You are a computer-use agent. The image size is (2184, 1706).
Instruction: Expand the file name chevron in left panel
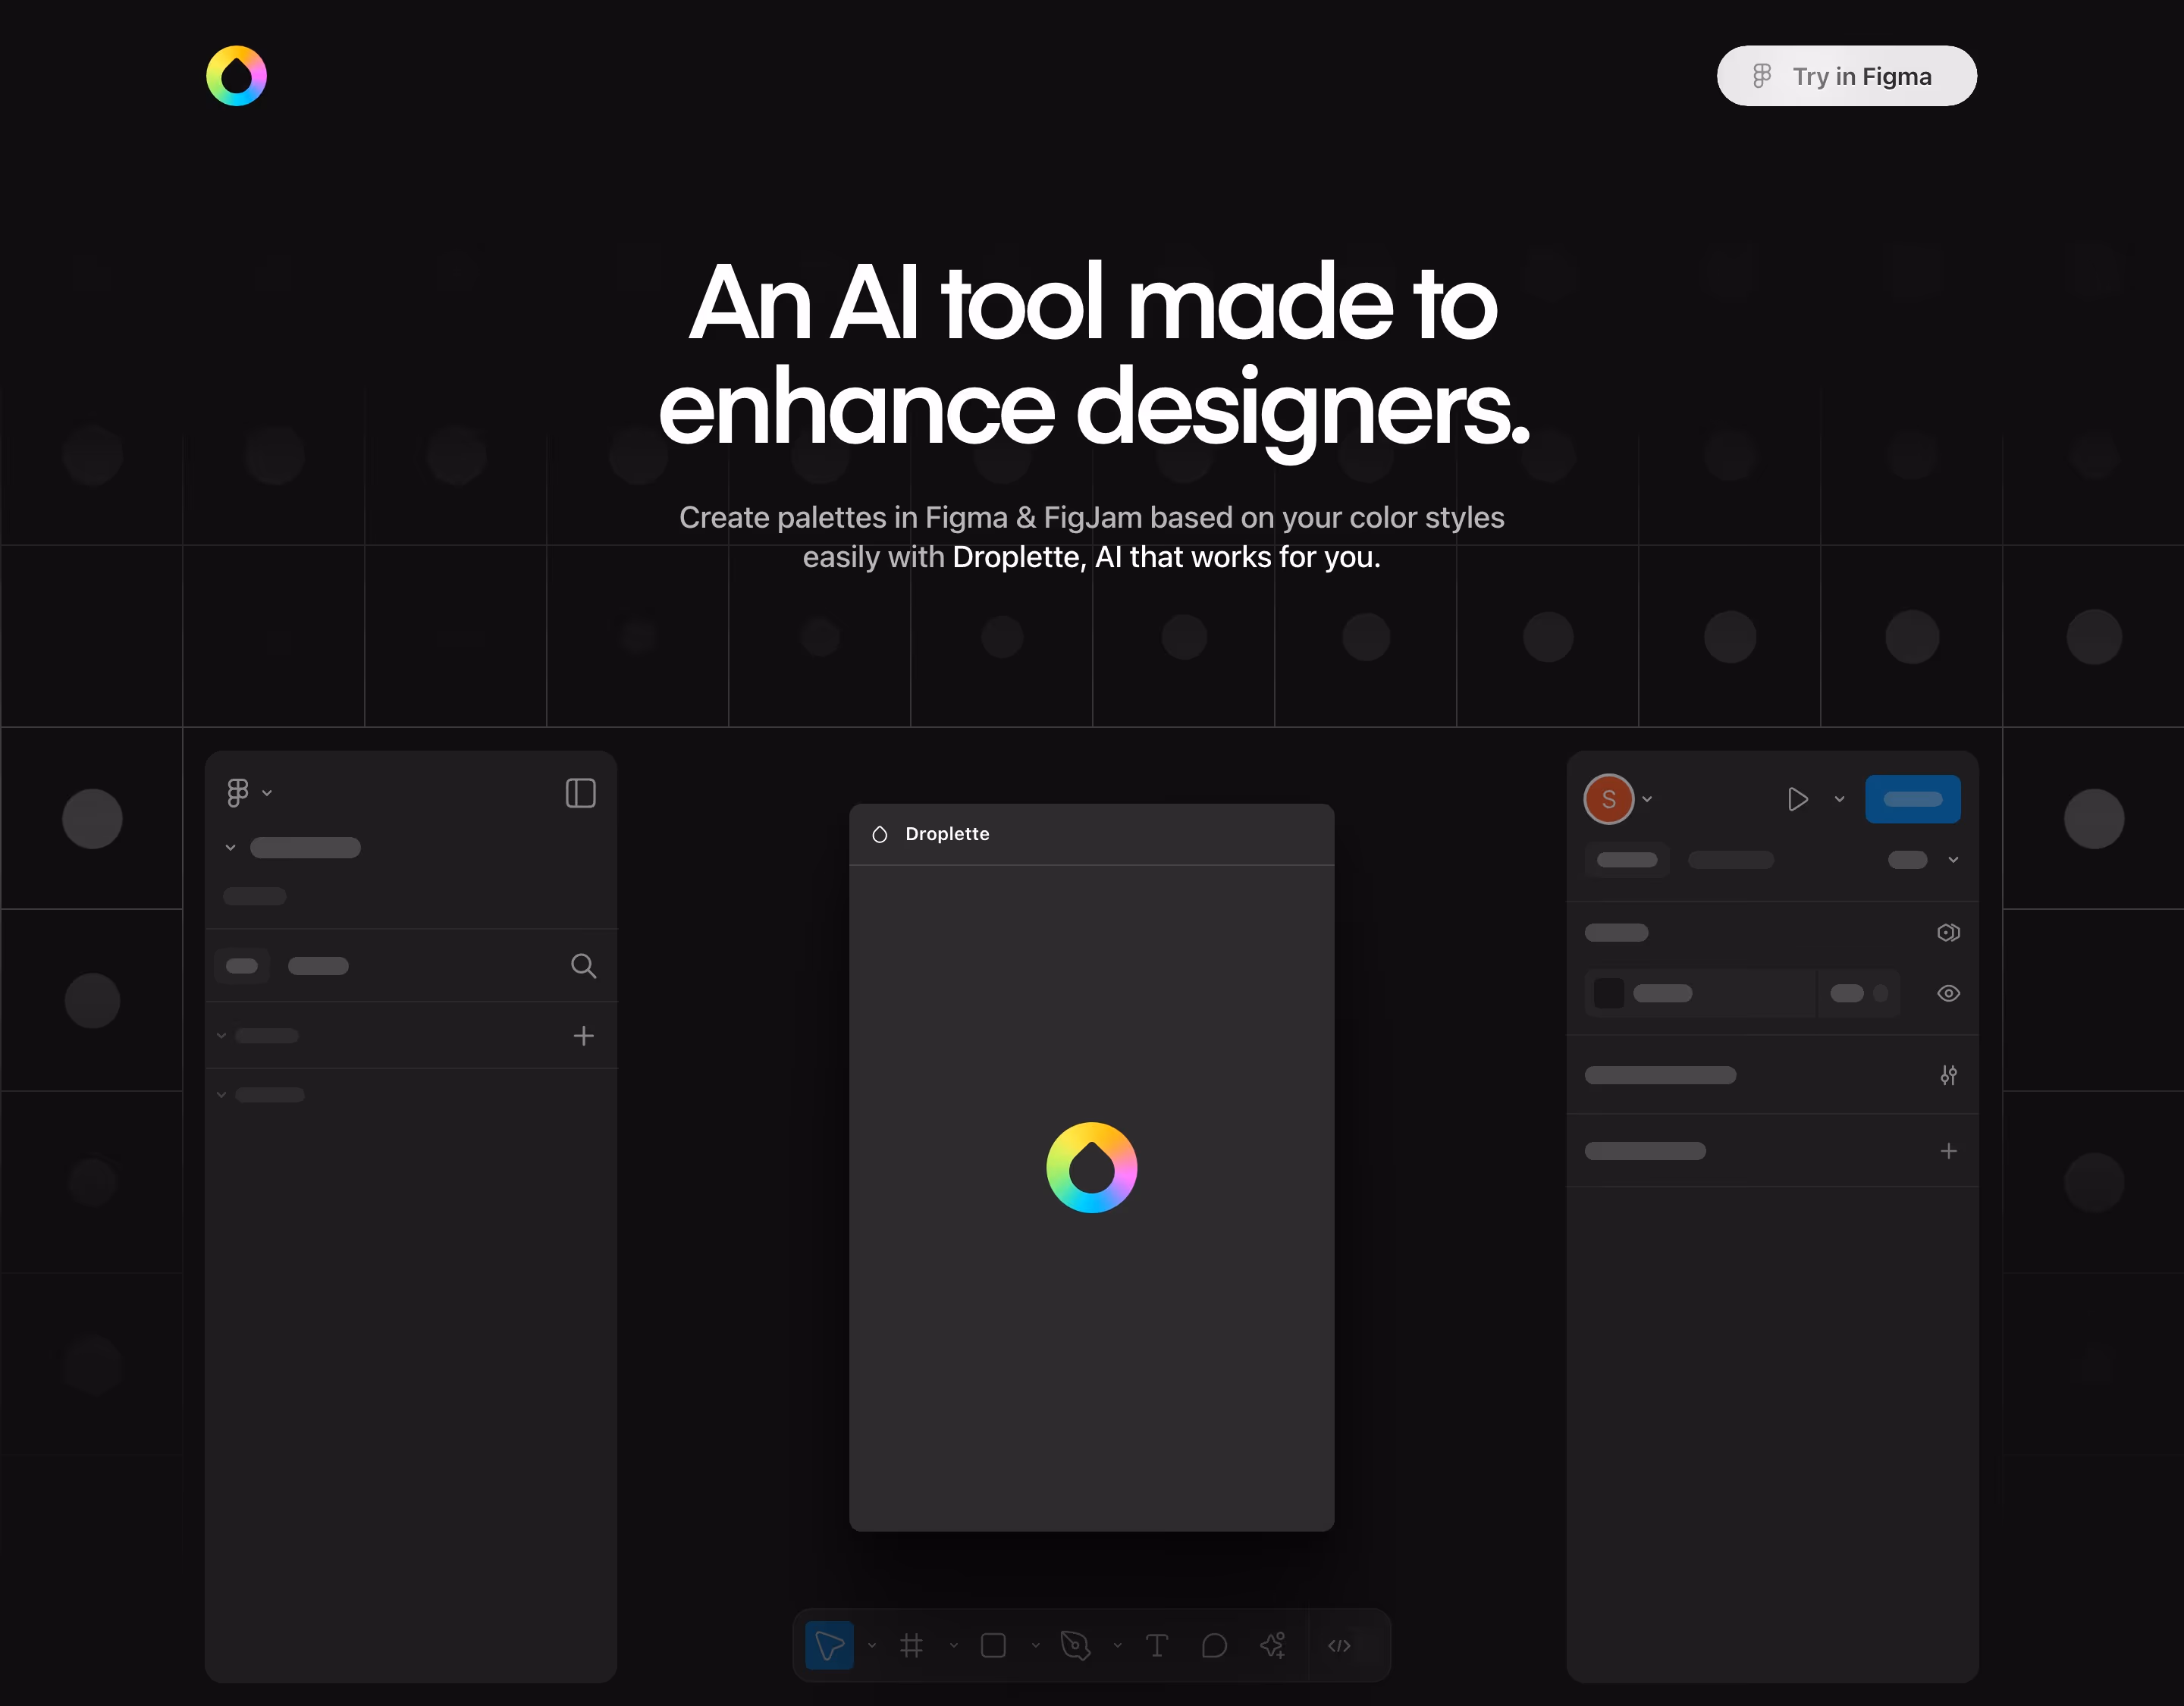230,848
